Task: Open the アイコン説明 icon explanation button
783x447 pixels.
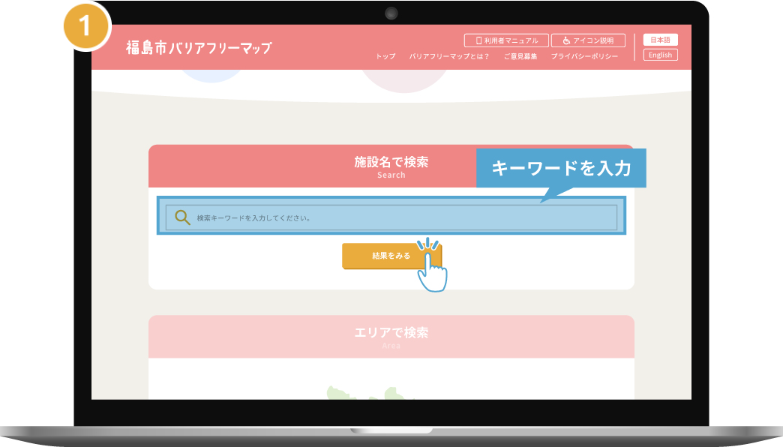Action: (x=588, y=40)
